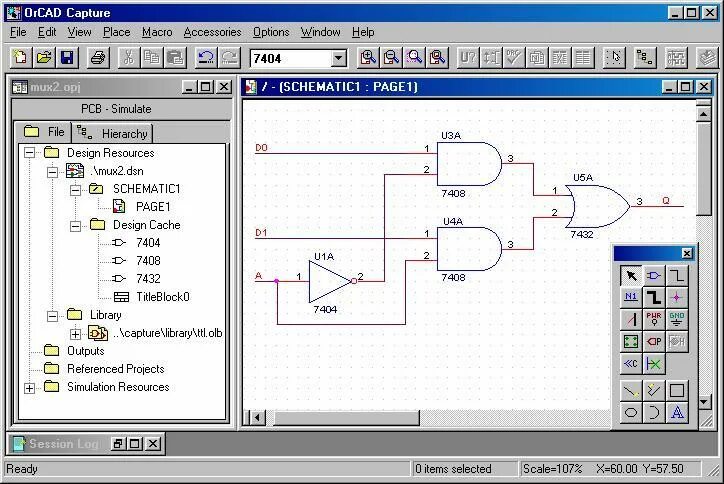This screenshot has height=484, width=724.
Task: Open the Place menu
Action: pos(116,32)
